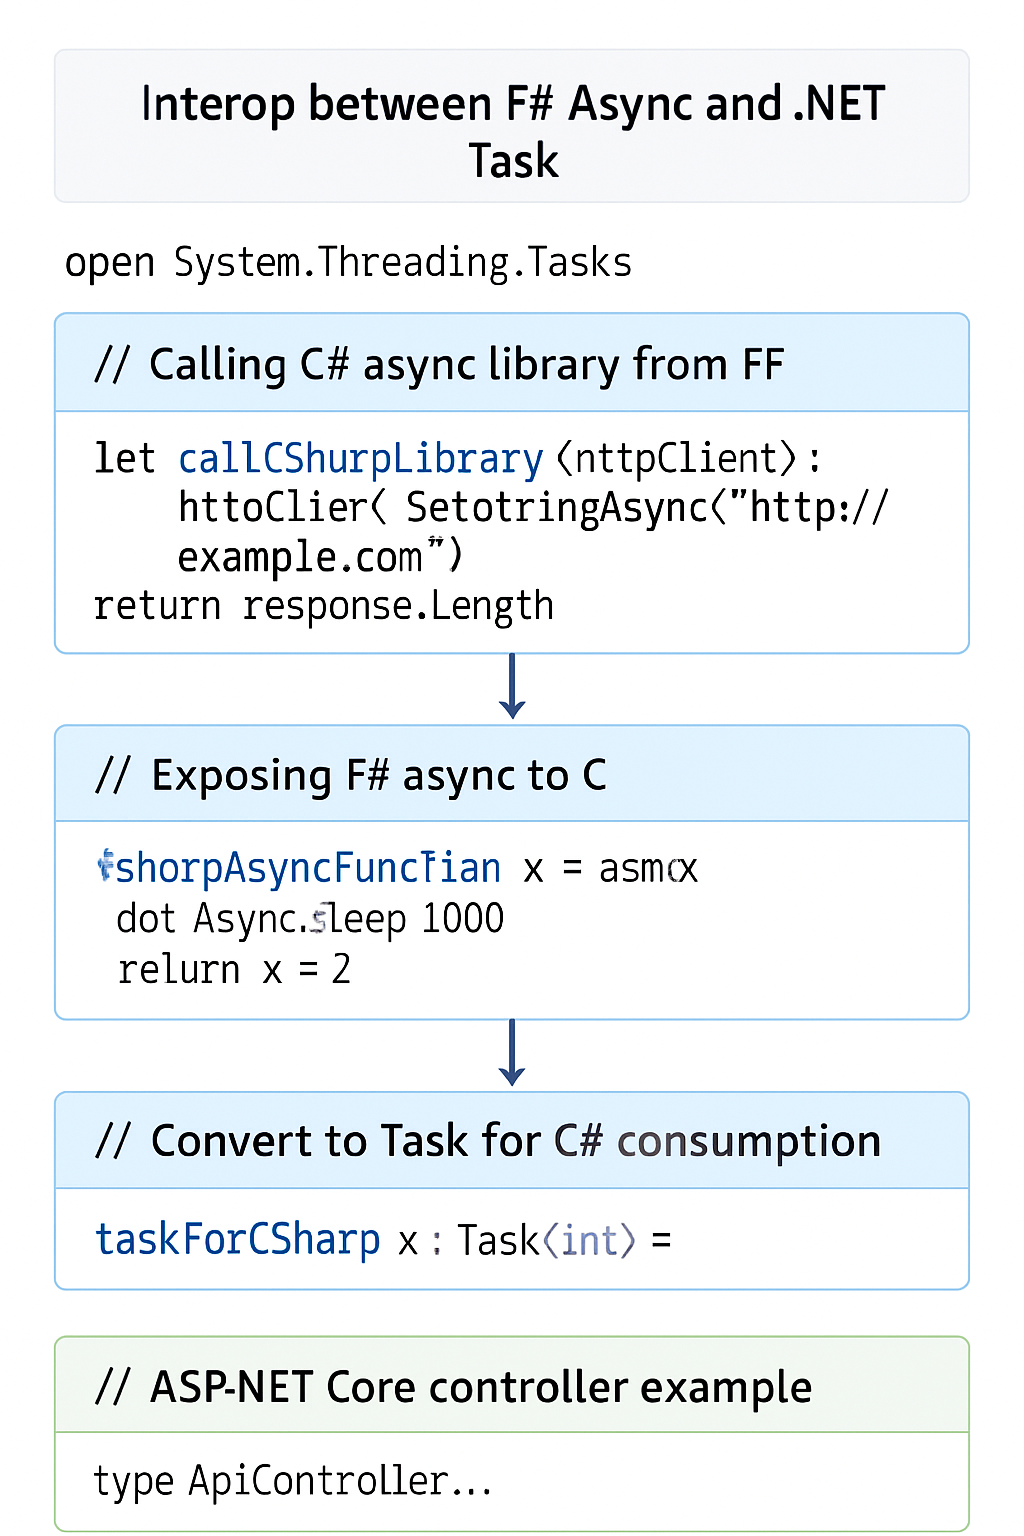Select the "ASP-NET Core controller example" header
This screenshot has width=1024, height=1536.
453,1387
